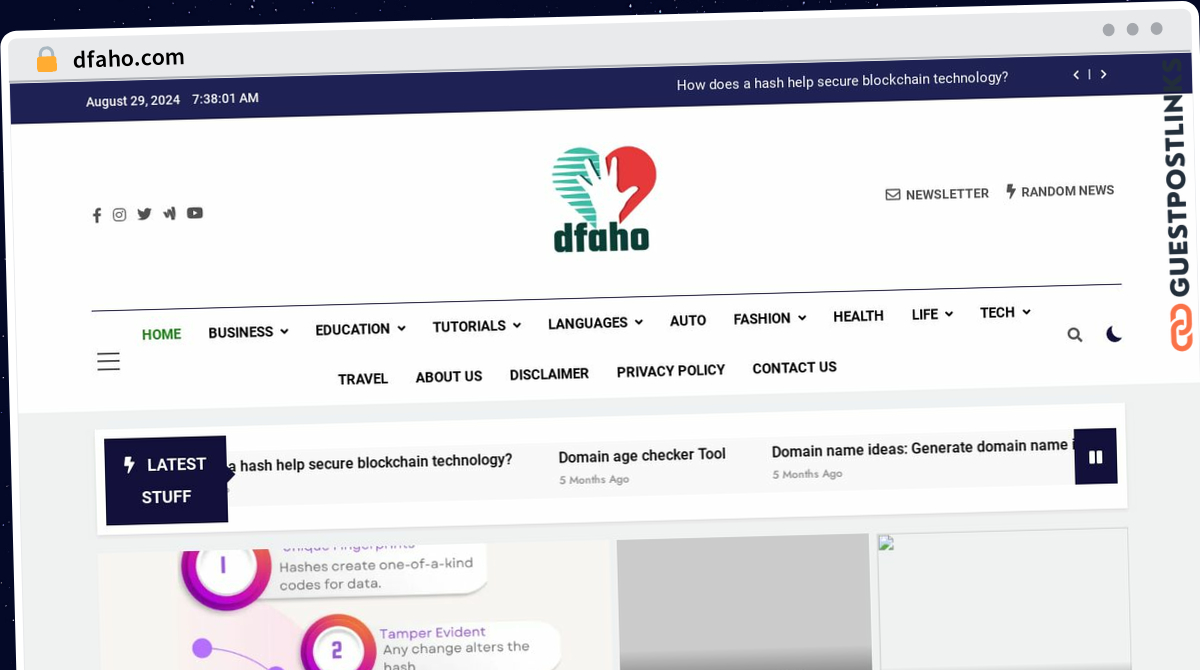Open the Health menu item

pos(858,316)
